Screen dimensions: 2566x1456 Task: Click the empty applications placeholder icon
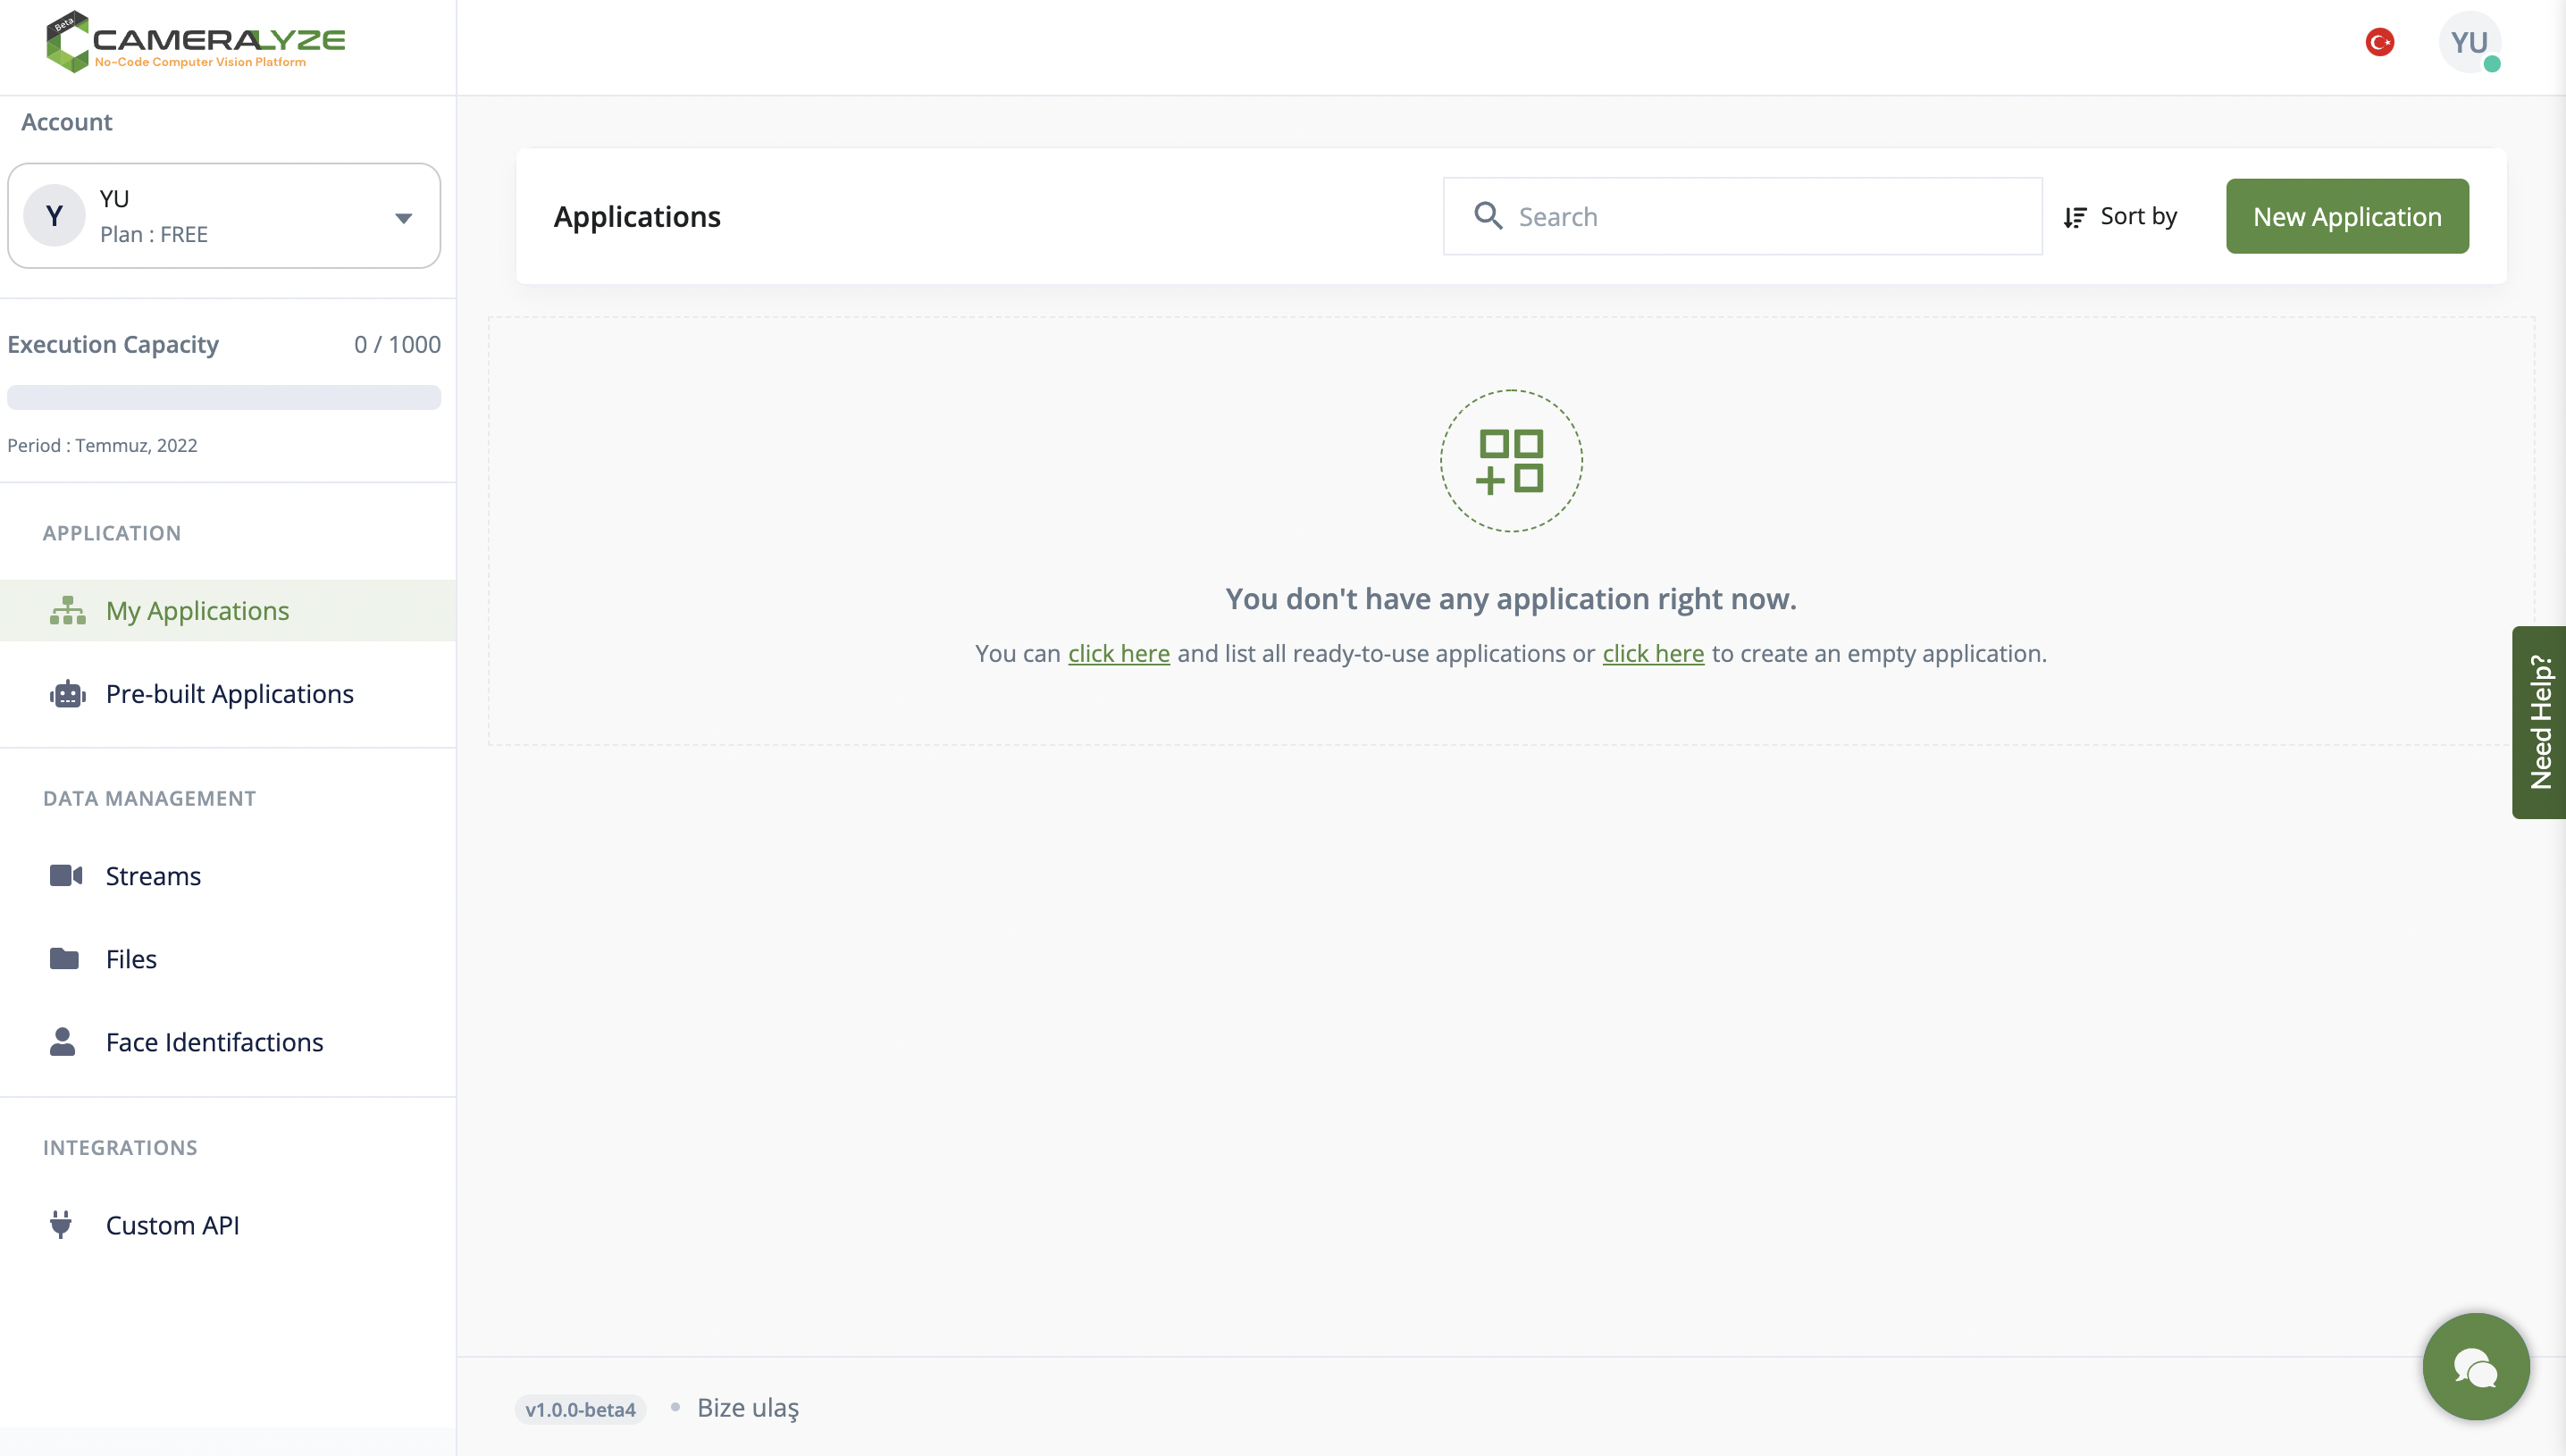click(x=1511, y=461)
